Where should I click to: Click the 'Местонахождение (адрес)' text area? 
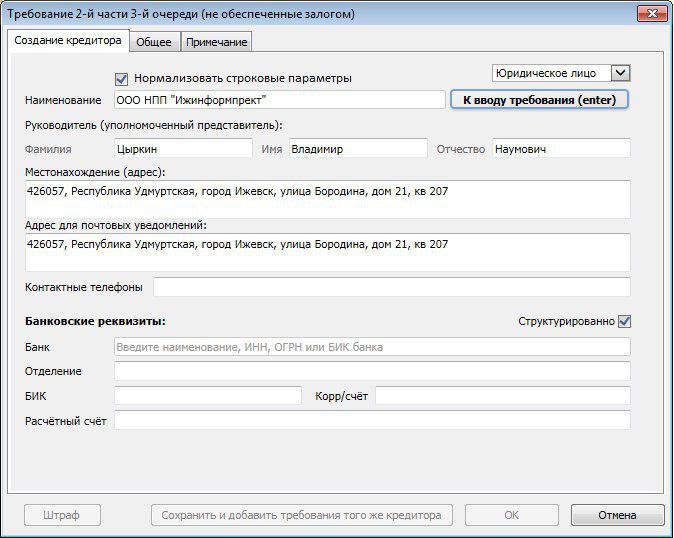(x=327, y=199)
